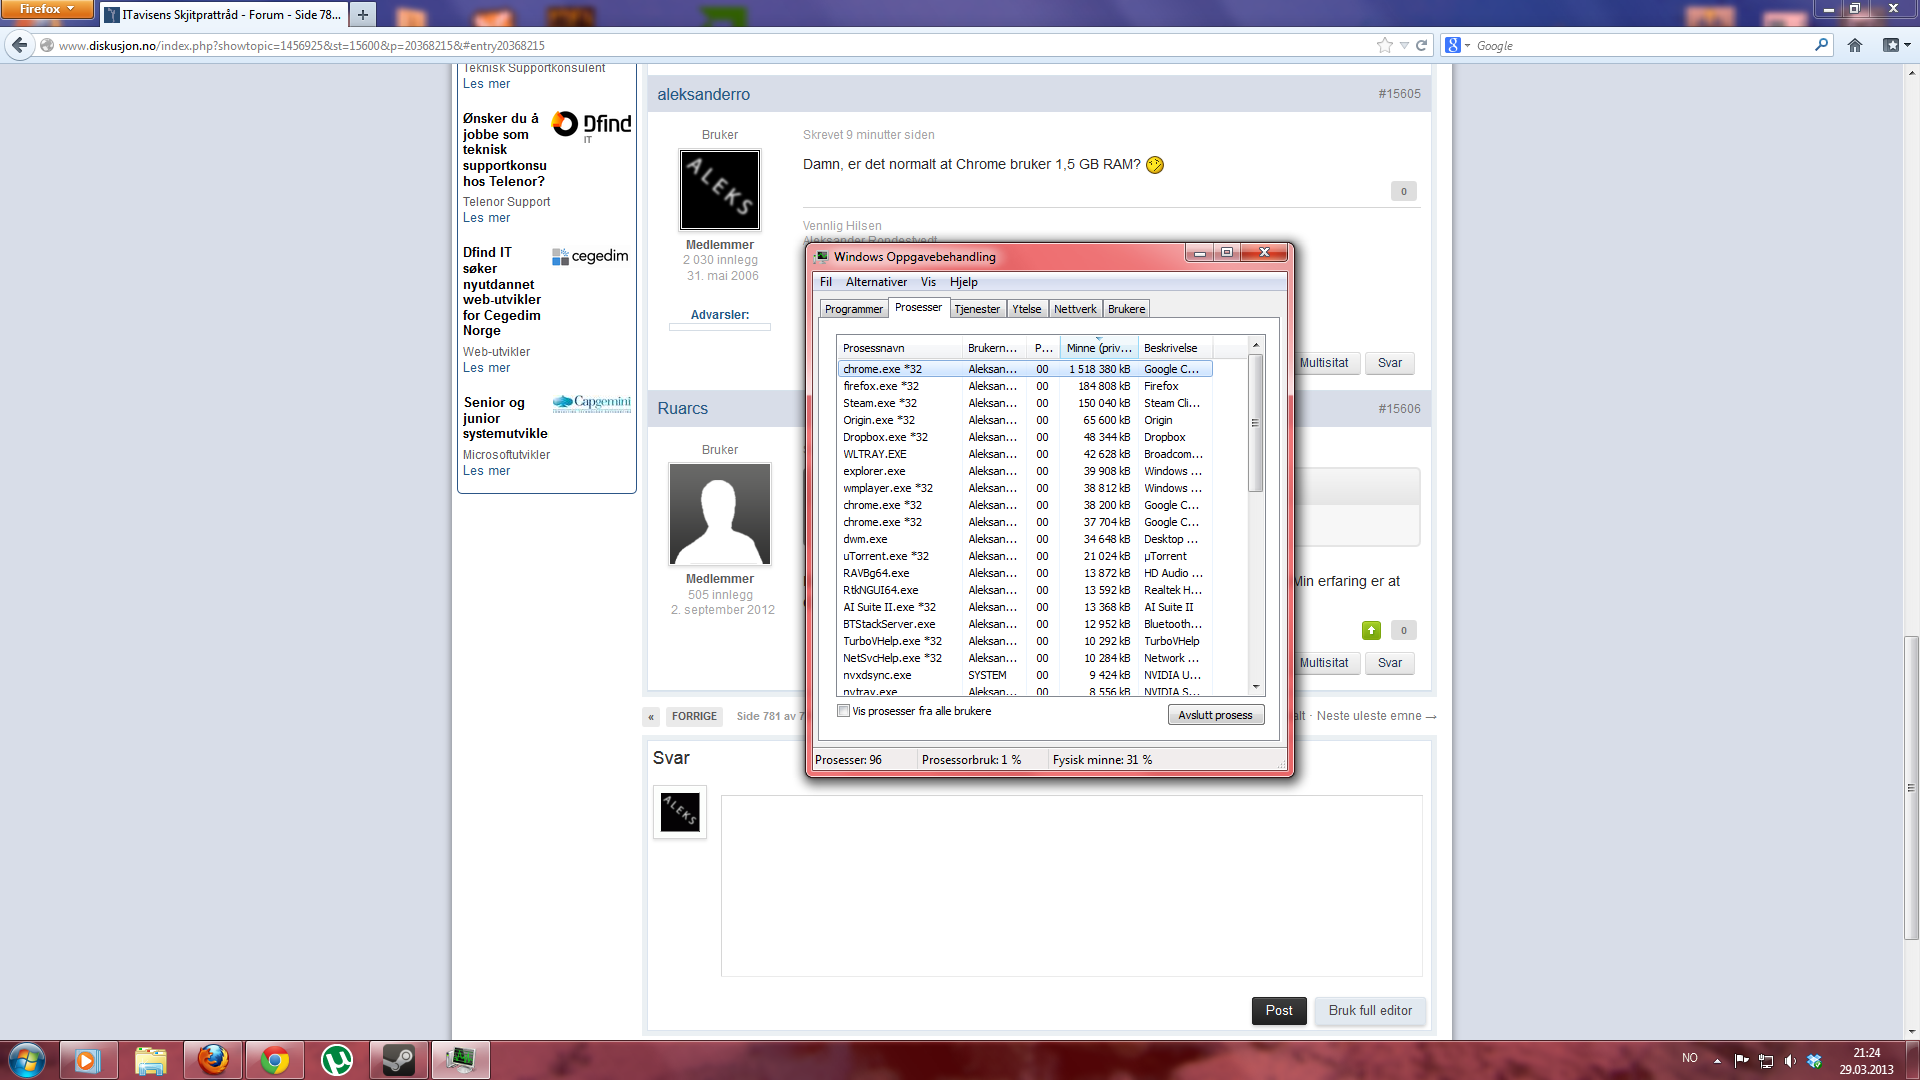This screenshot has height=1080, width=1920.
Task: Switch to Firefox from the taskbar
Action: tap(212, 1060)
